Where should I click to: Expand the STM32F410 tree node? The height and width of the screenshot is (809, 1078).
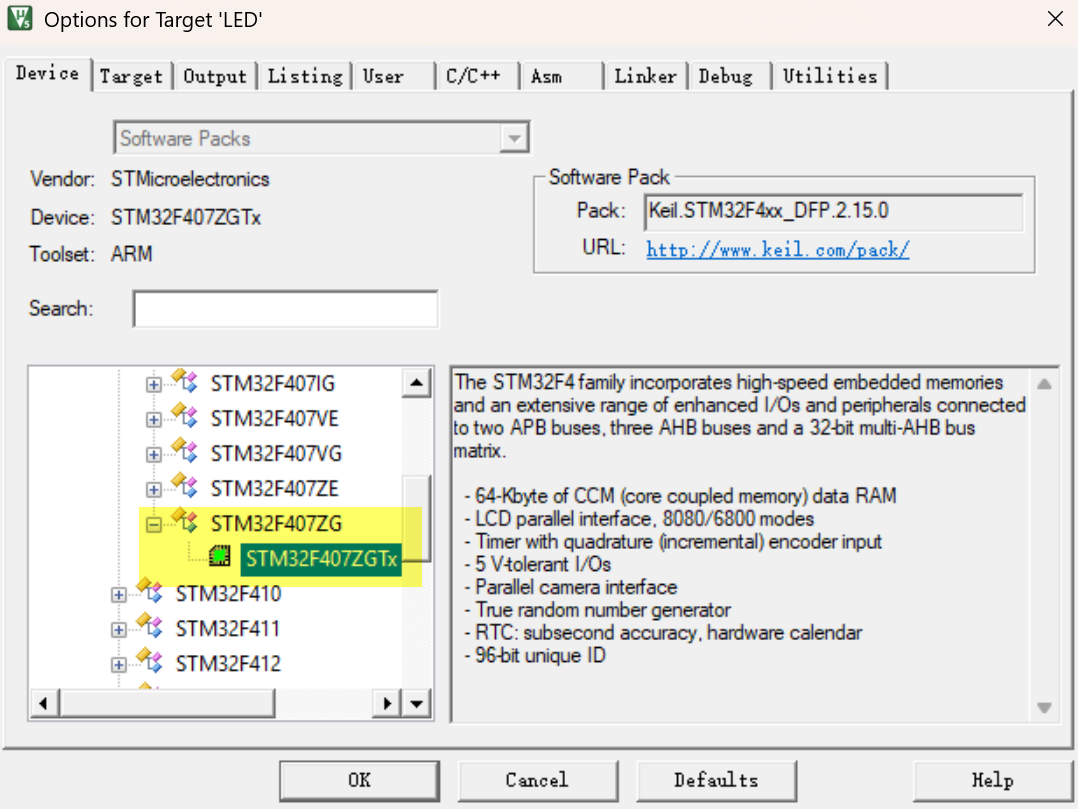pos(119,595)
